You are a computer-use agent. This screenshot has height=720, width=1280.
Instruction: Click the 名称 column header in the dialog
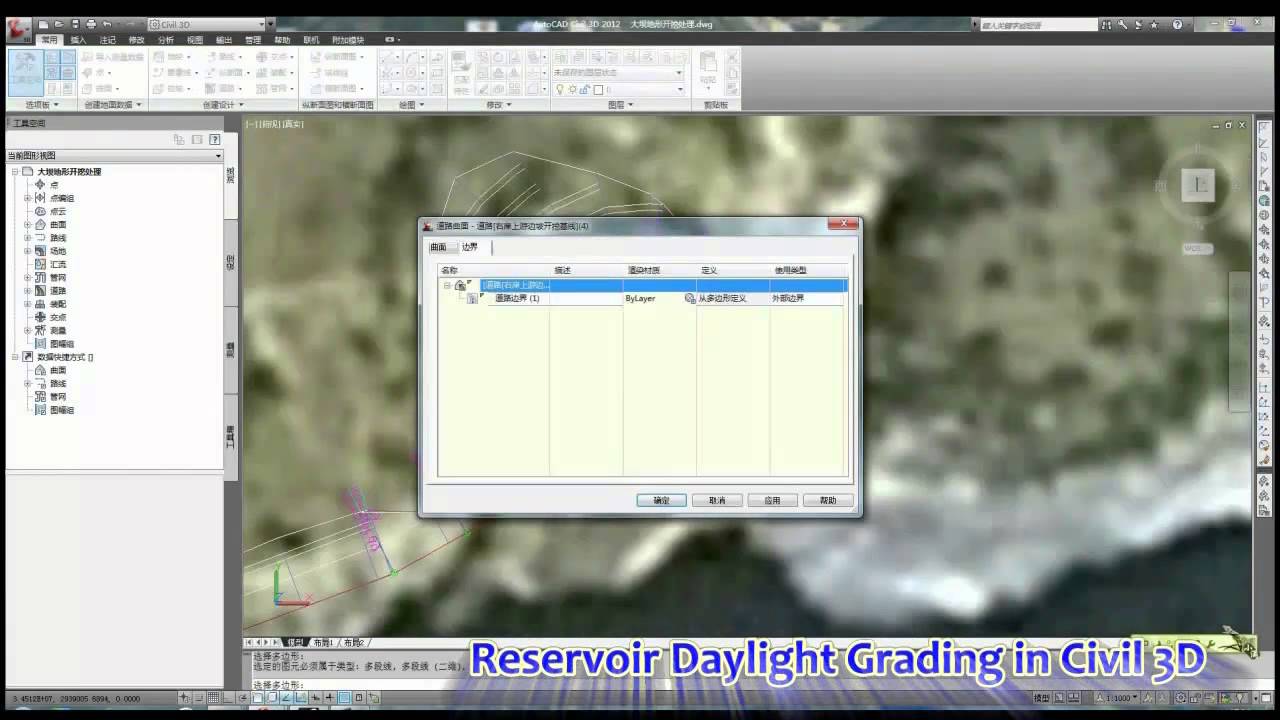click(x=449, y=270)
